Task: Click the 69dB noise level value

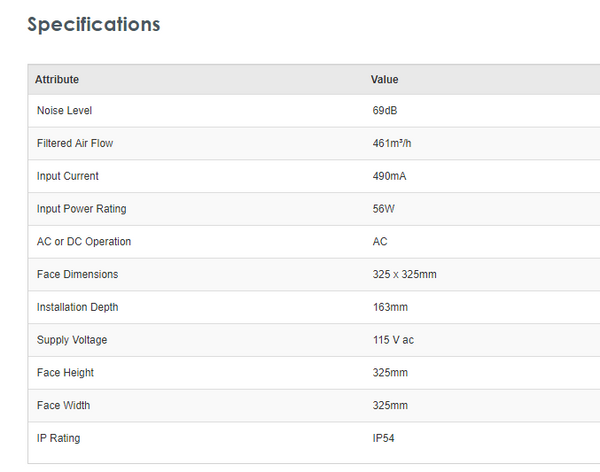Action: (386, 110)
